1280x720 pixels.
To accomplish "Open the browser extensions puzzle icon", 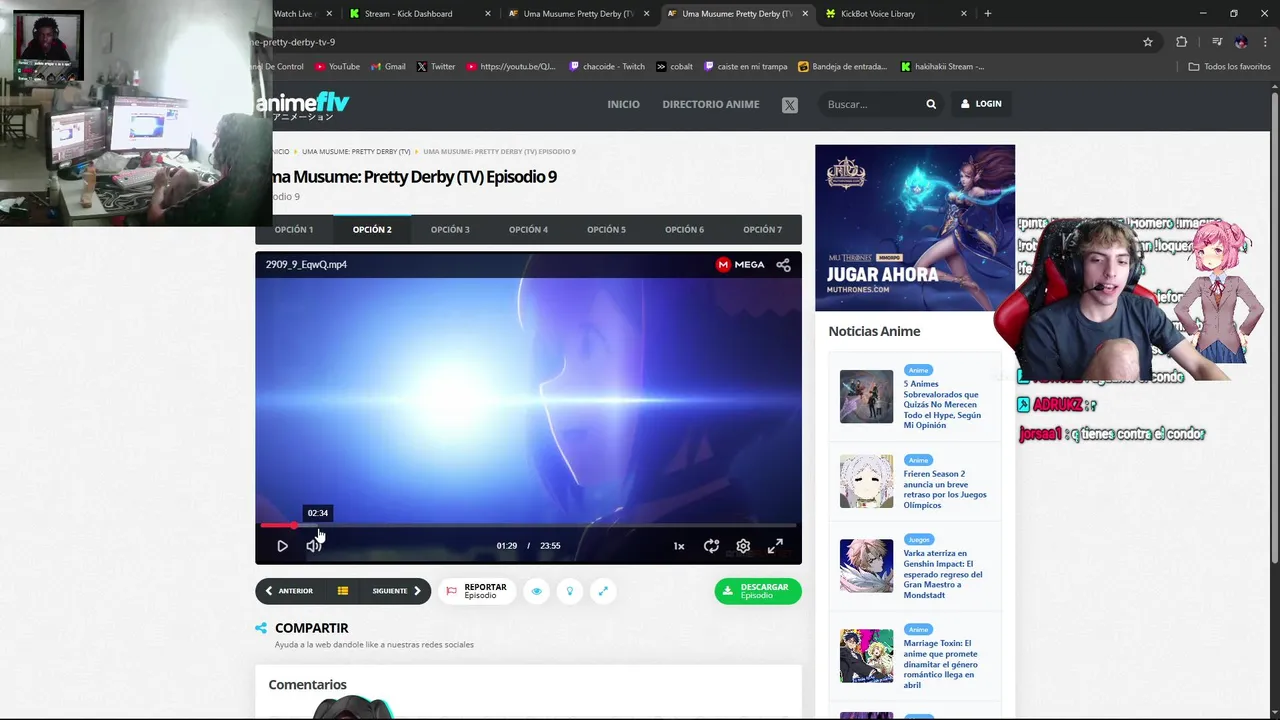I will coord(1182,42).
